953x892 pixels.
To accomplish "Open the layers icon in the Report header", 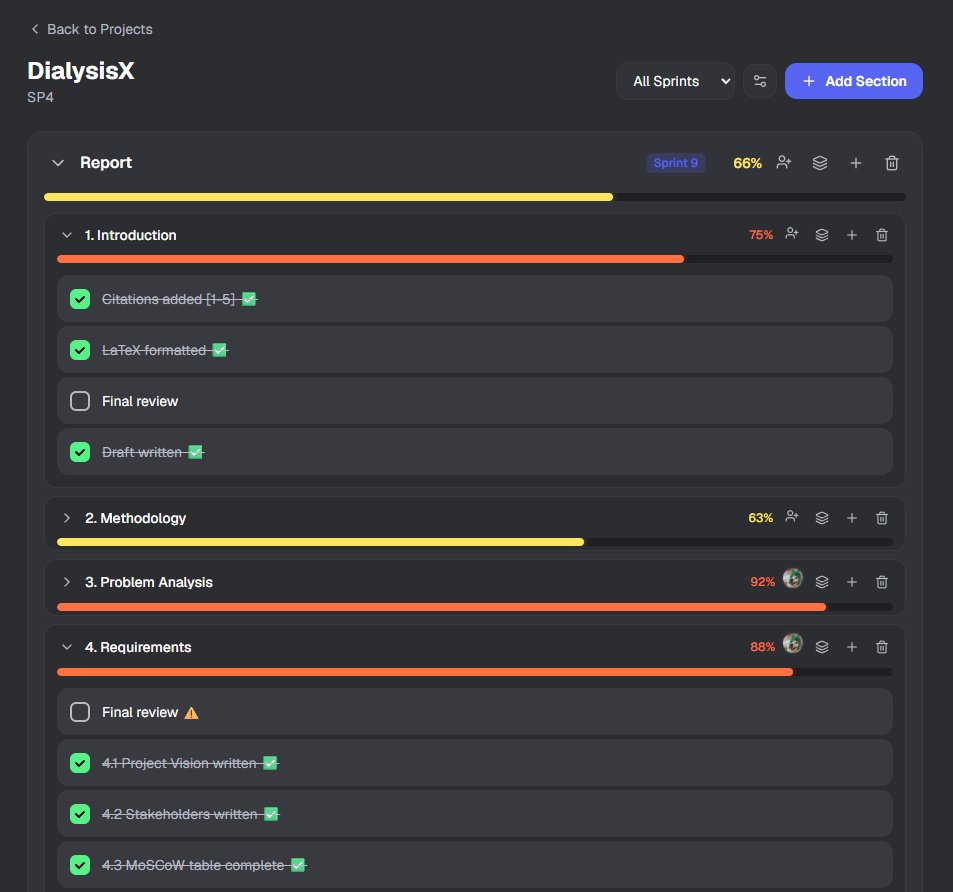I will pyautogui.click(x=820, y=163).
